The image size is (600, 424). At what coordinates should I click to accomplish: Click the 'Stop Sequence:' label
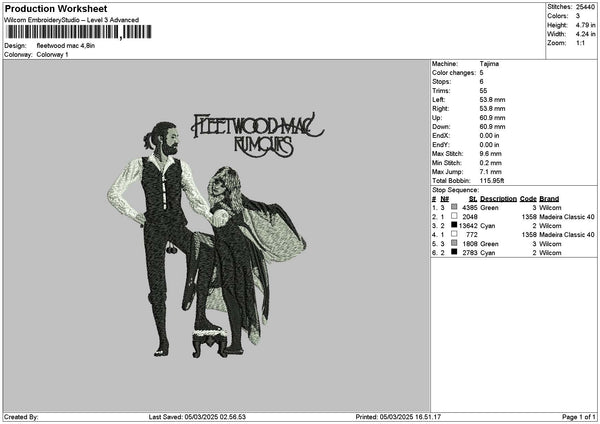coord(455,190)
